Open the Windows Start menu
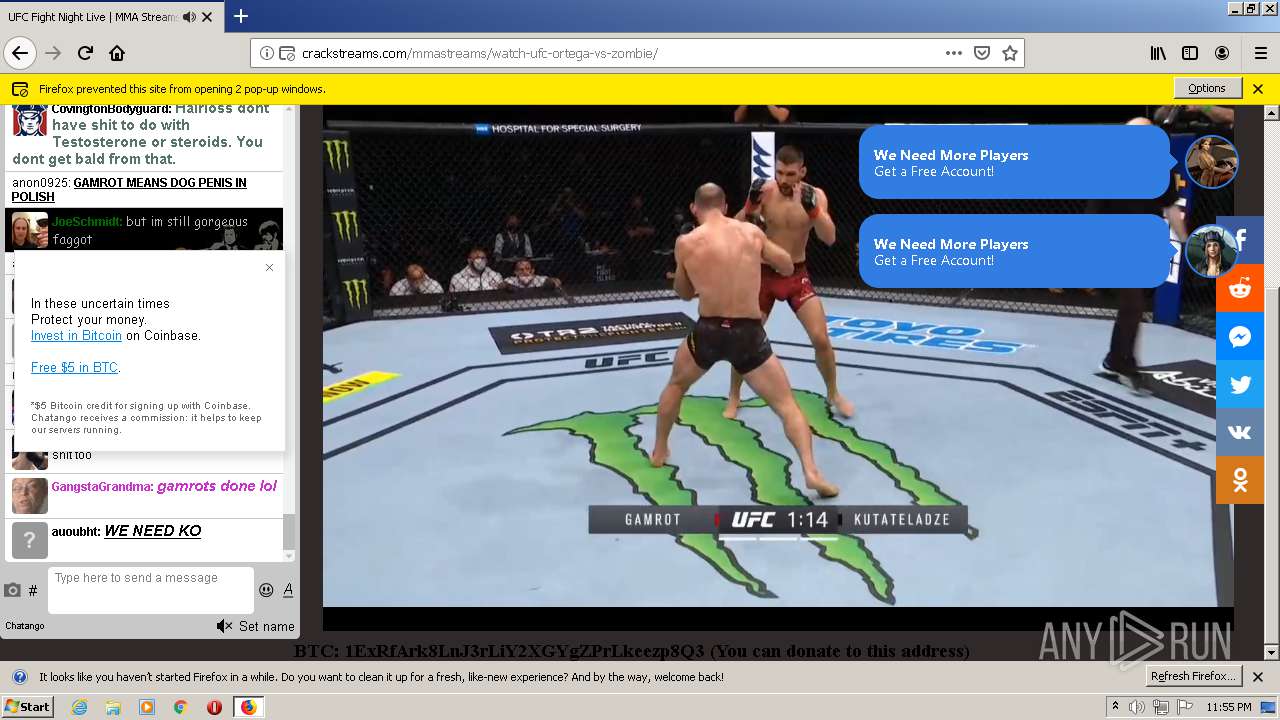The width and height of the screenshot is (1280, 720). point(27,706)
